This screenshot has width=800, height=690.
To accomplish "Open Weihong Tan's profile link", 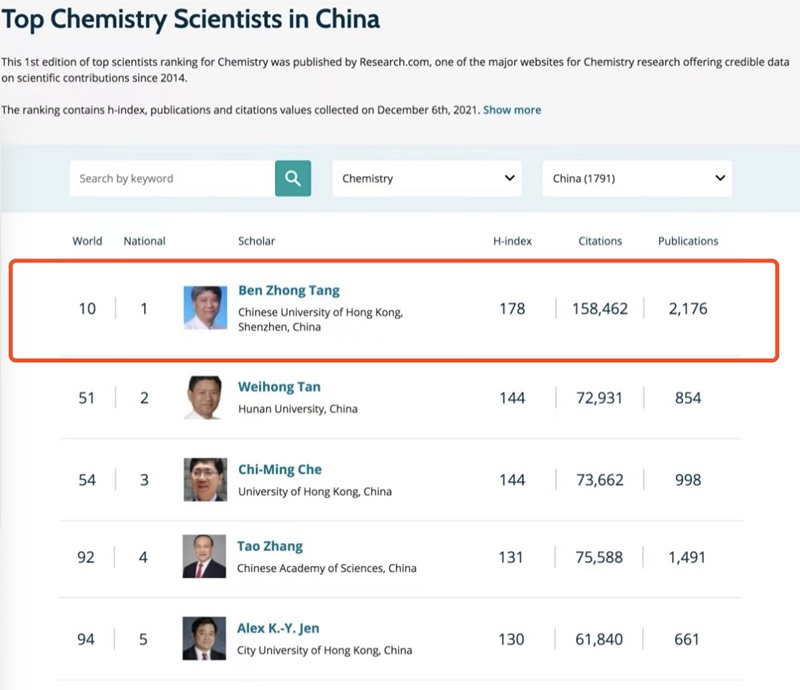I will click(x=279, y=387).
